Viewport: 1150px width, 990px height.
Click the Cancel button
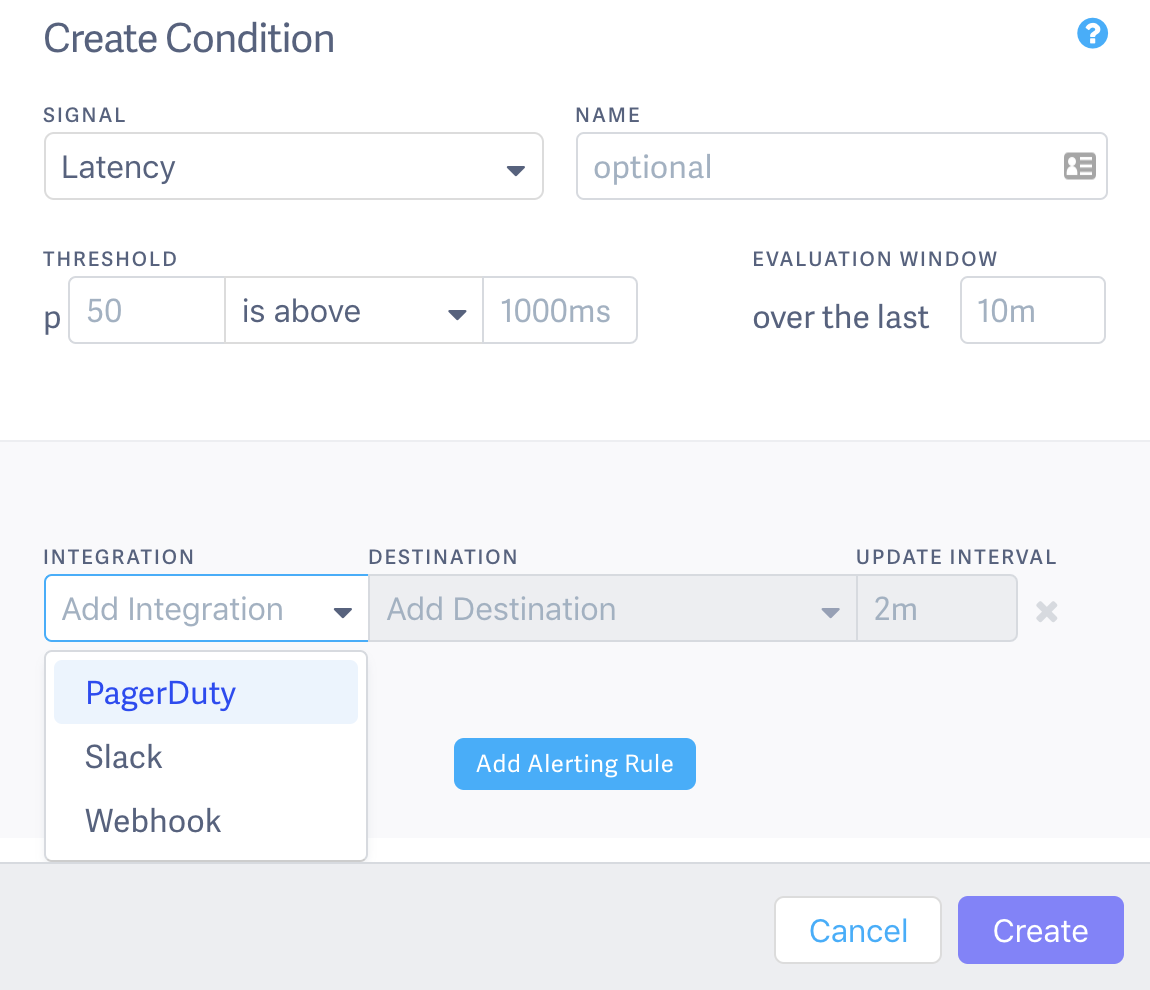[858, 930]
